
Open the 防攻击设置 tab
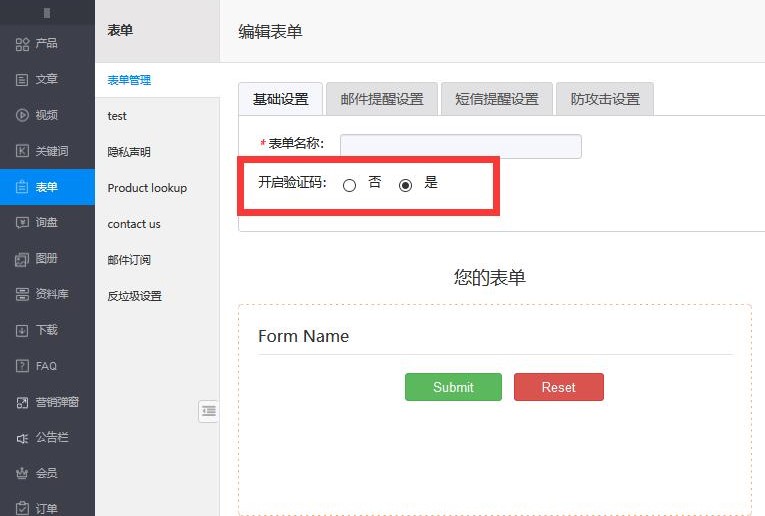pyautogui.click(x=604, y=99)
